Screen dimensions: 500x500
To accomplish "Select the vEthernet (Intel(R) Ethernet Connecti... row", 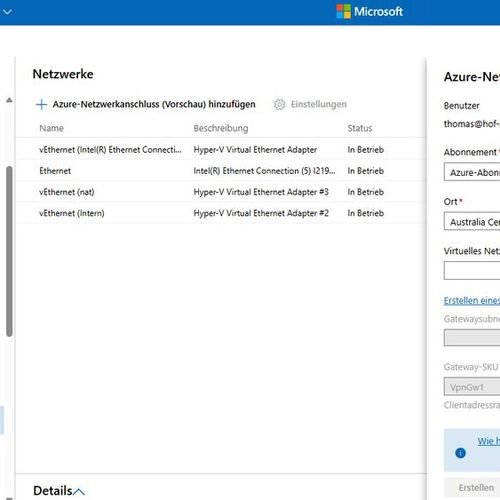I will click(221, 150).
